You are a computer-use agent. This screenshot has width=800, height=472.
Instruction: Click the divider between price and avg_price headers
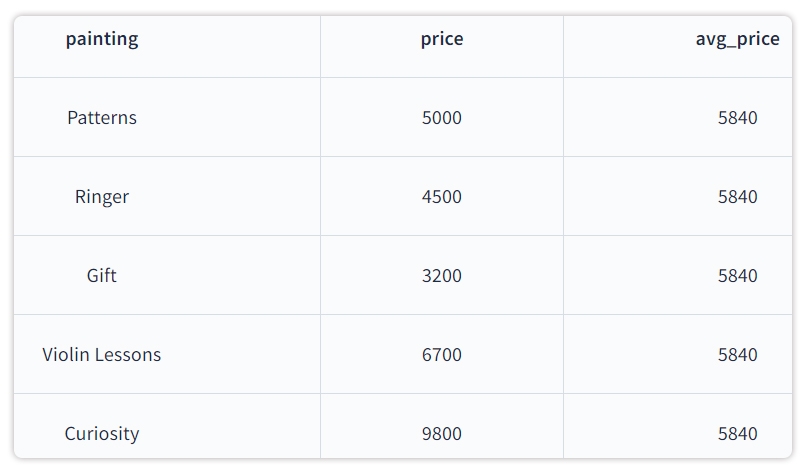point(563,46)
